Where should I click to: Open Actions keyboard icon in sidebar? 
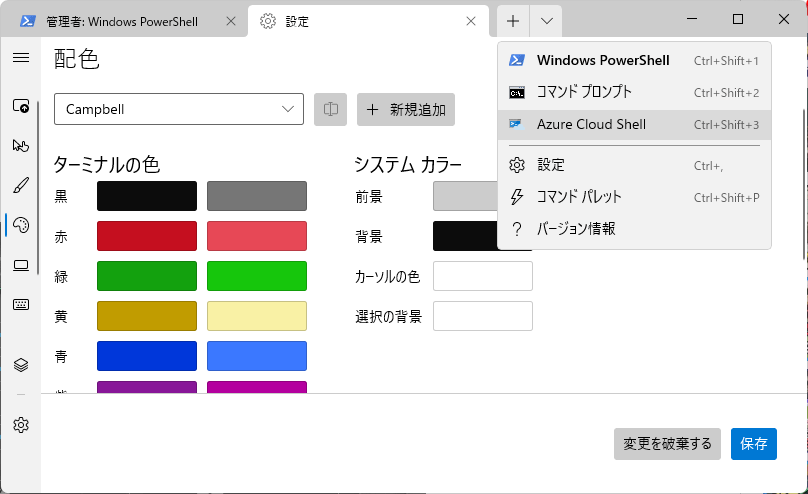pyautogui.click(x=21, y=304)
